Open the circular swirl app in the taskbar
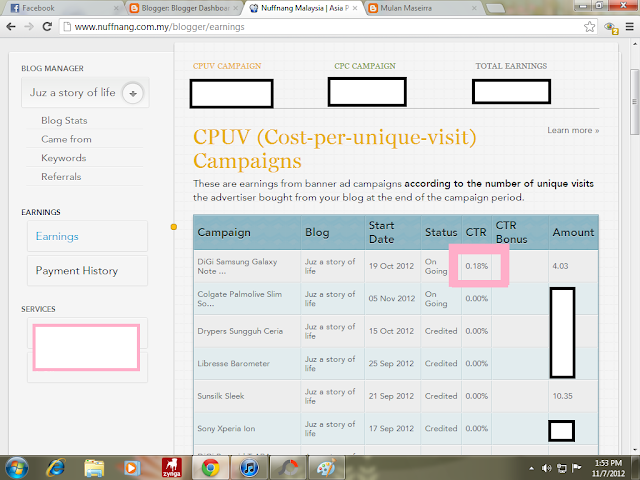 [x=288, y=468]
